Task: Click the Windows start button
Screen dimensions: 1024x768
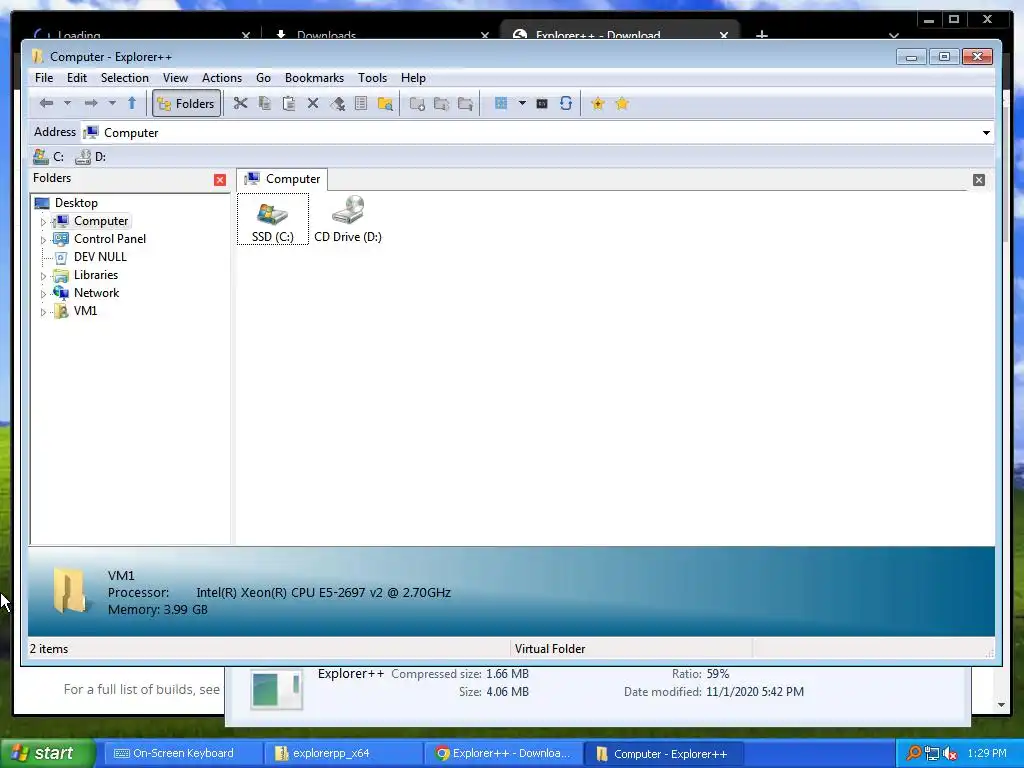Action: click(x=47, y=753)
